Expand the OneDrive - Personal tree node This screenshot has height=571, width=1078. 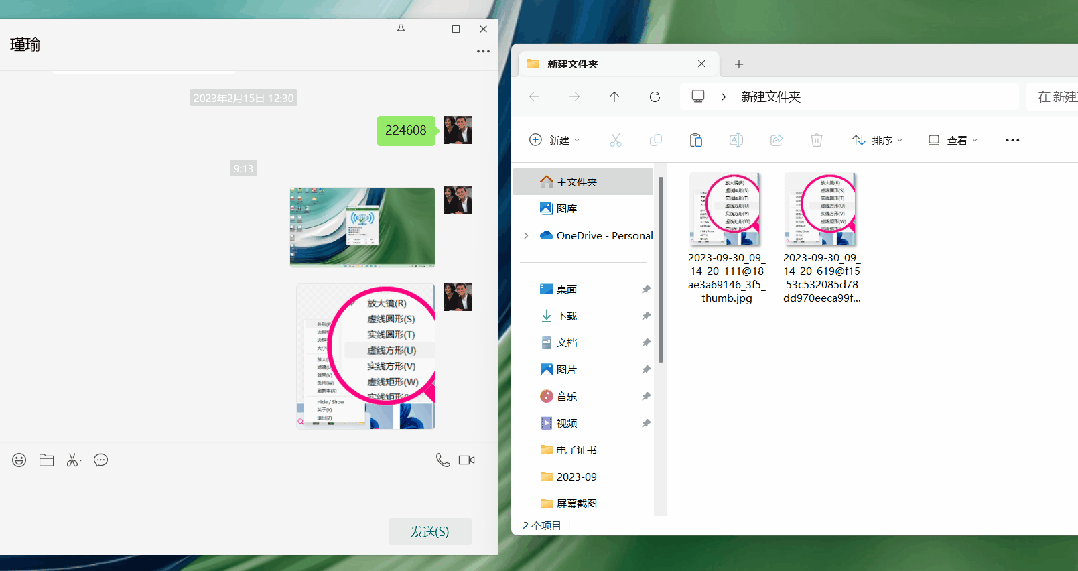point(527,235)
